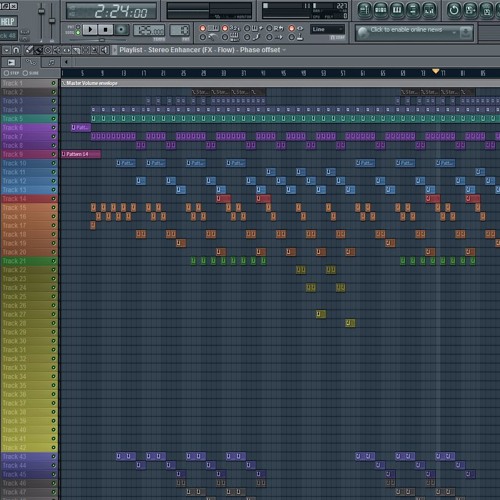The width and height of the screenshot is (500, 500).
Task: Click the Track 43 label
Action: (14, 456)
